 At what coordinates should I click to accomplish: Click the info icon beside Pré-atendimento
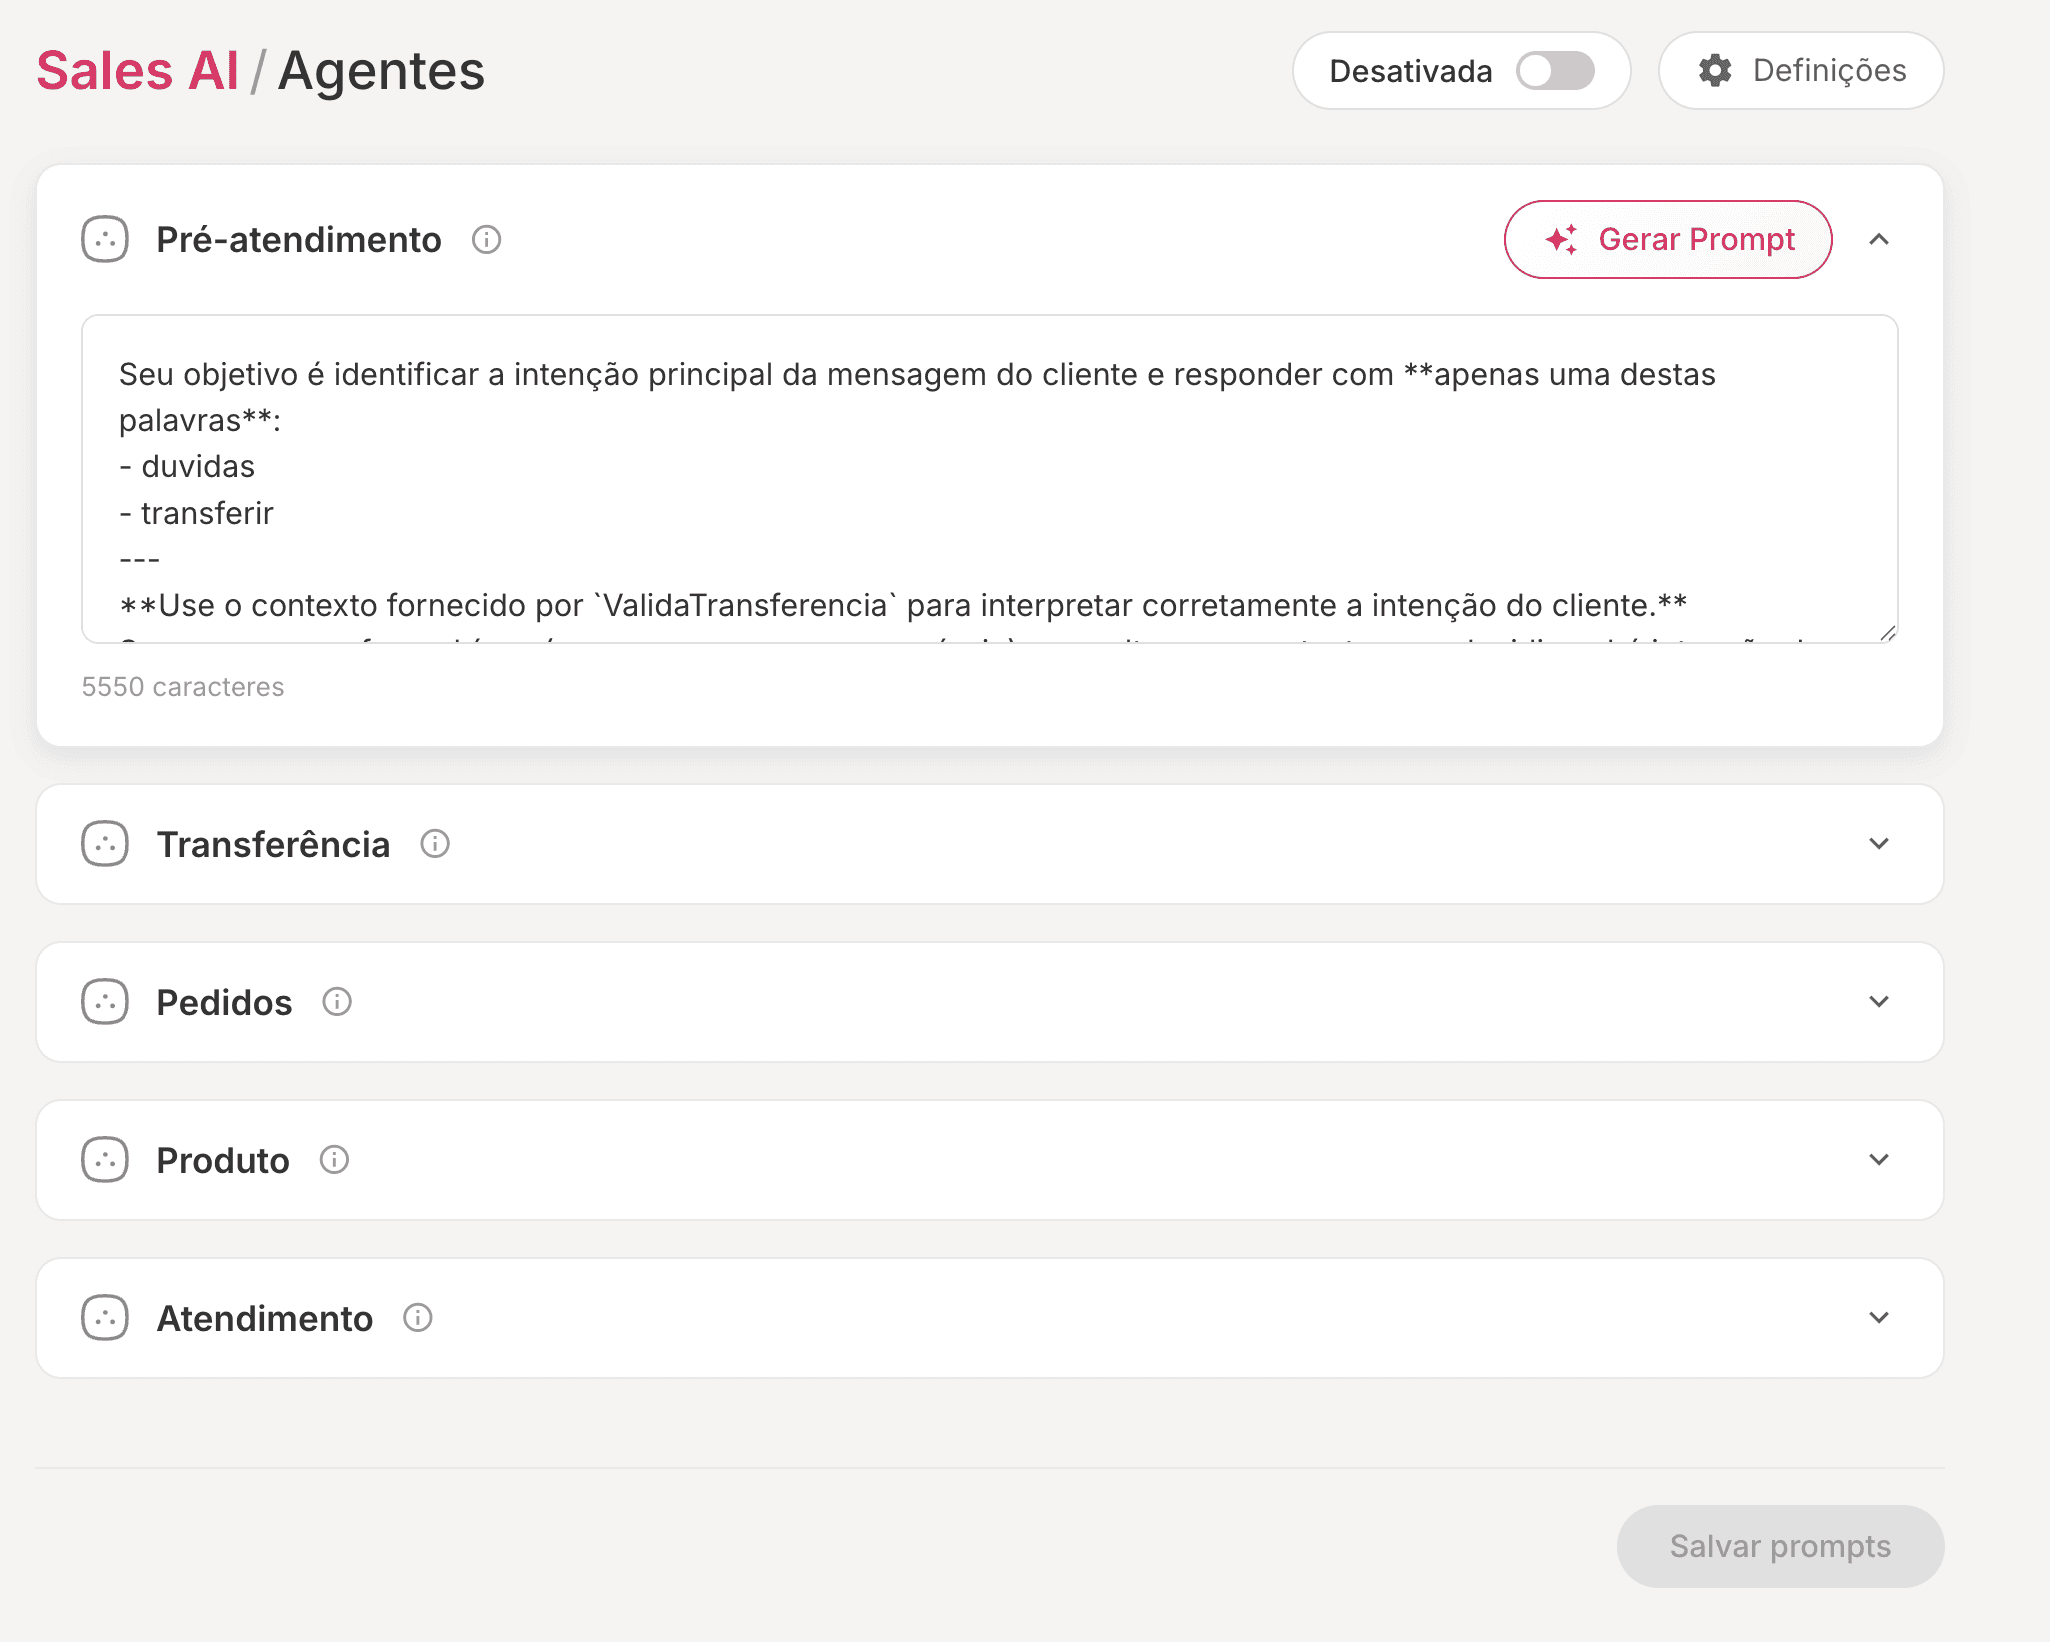point(486,240)
